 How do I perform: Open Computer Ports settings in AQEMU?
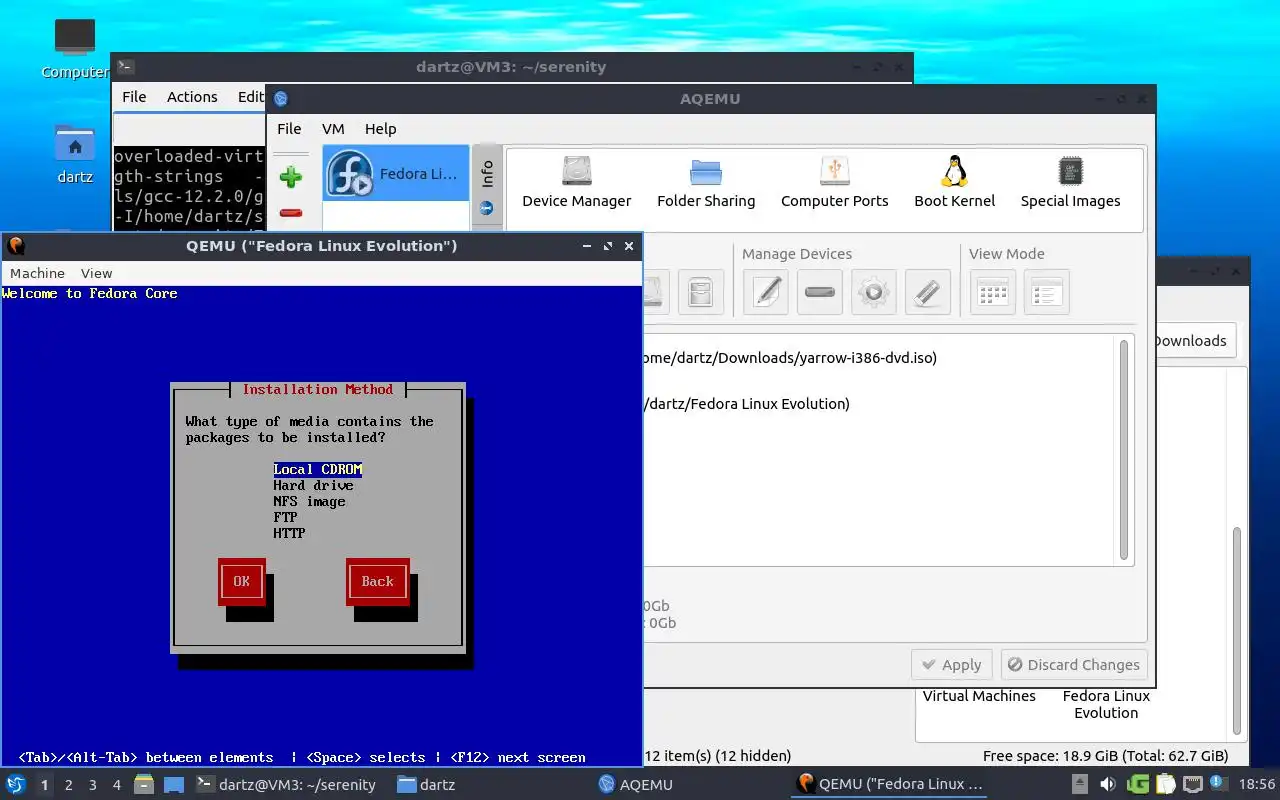[834, 182]
